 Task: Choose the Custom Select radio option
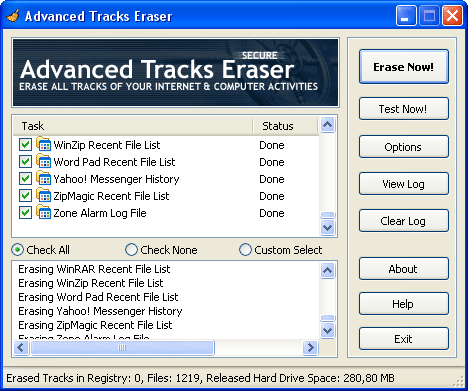click(245, 250)
